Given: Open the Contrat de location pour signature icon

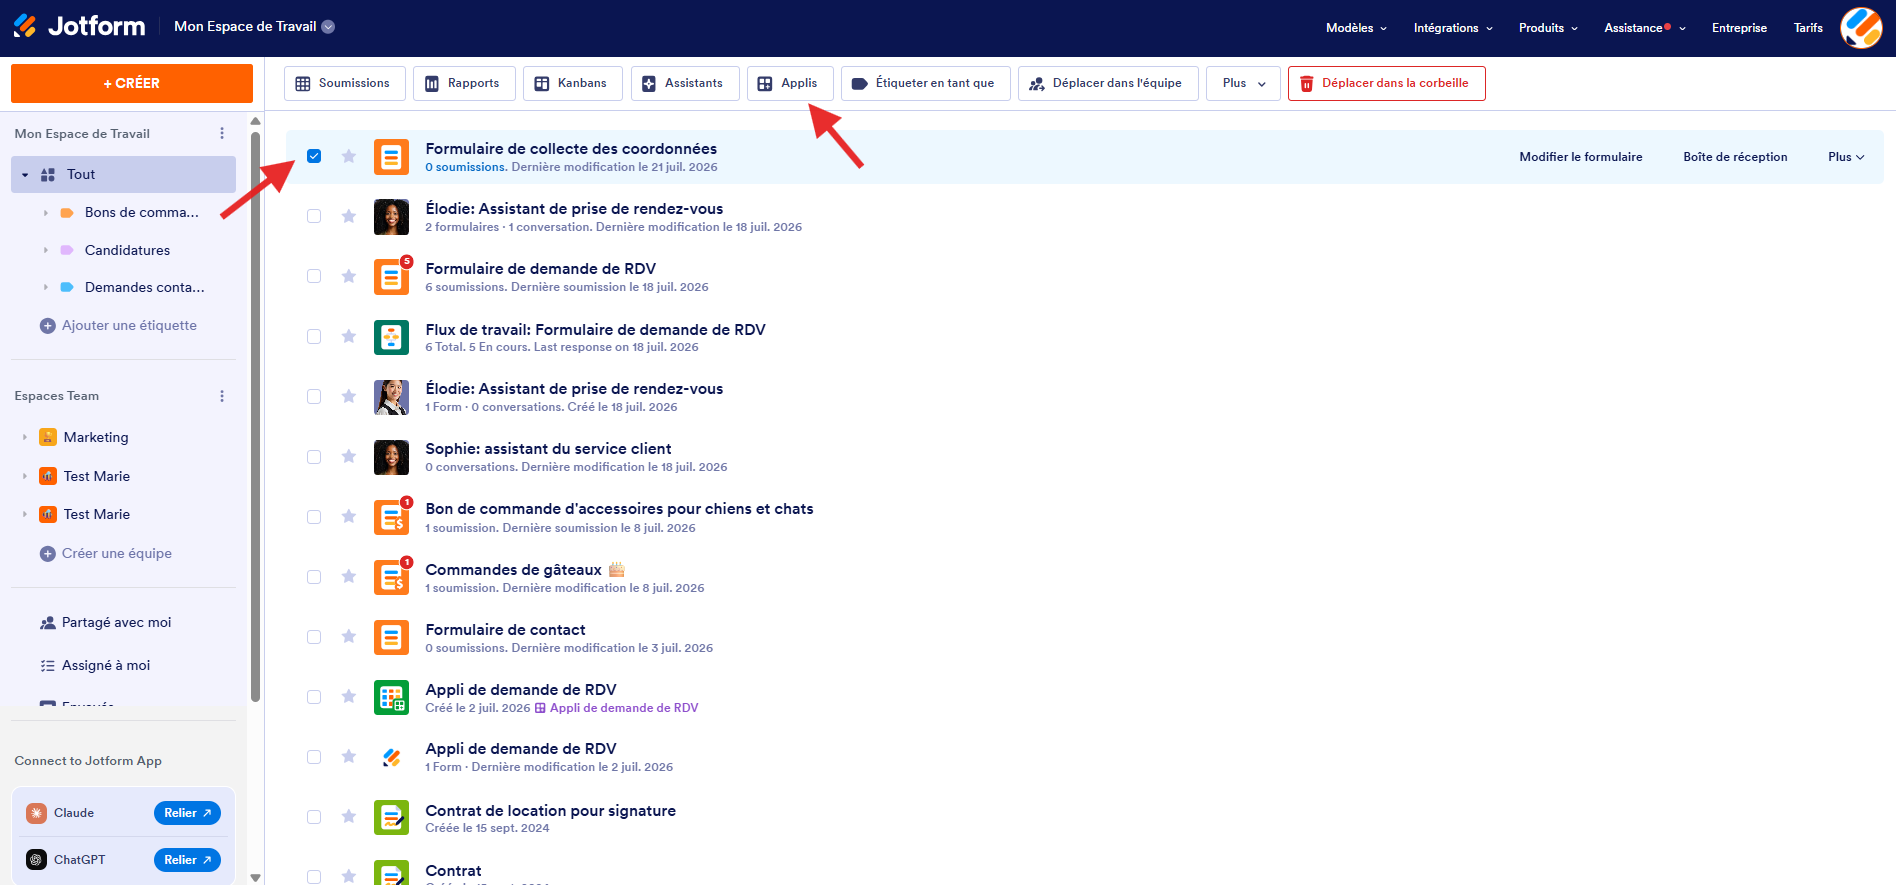Looking at the screenshot, I should click(391, 817).
